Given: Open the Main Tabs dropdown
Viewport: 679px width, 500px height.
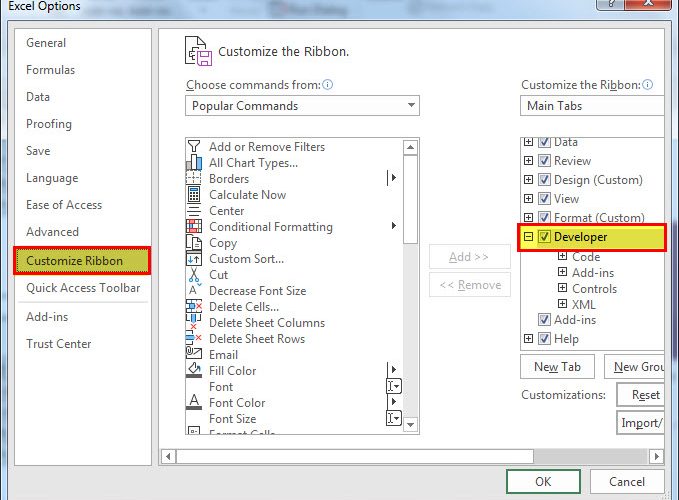Looking at the screenshot, I should [592, 106].
